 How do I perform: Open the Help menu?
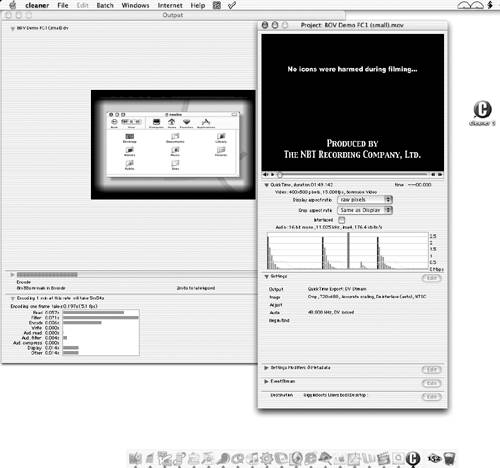(198, 5)
